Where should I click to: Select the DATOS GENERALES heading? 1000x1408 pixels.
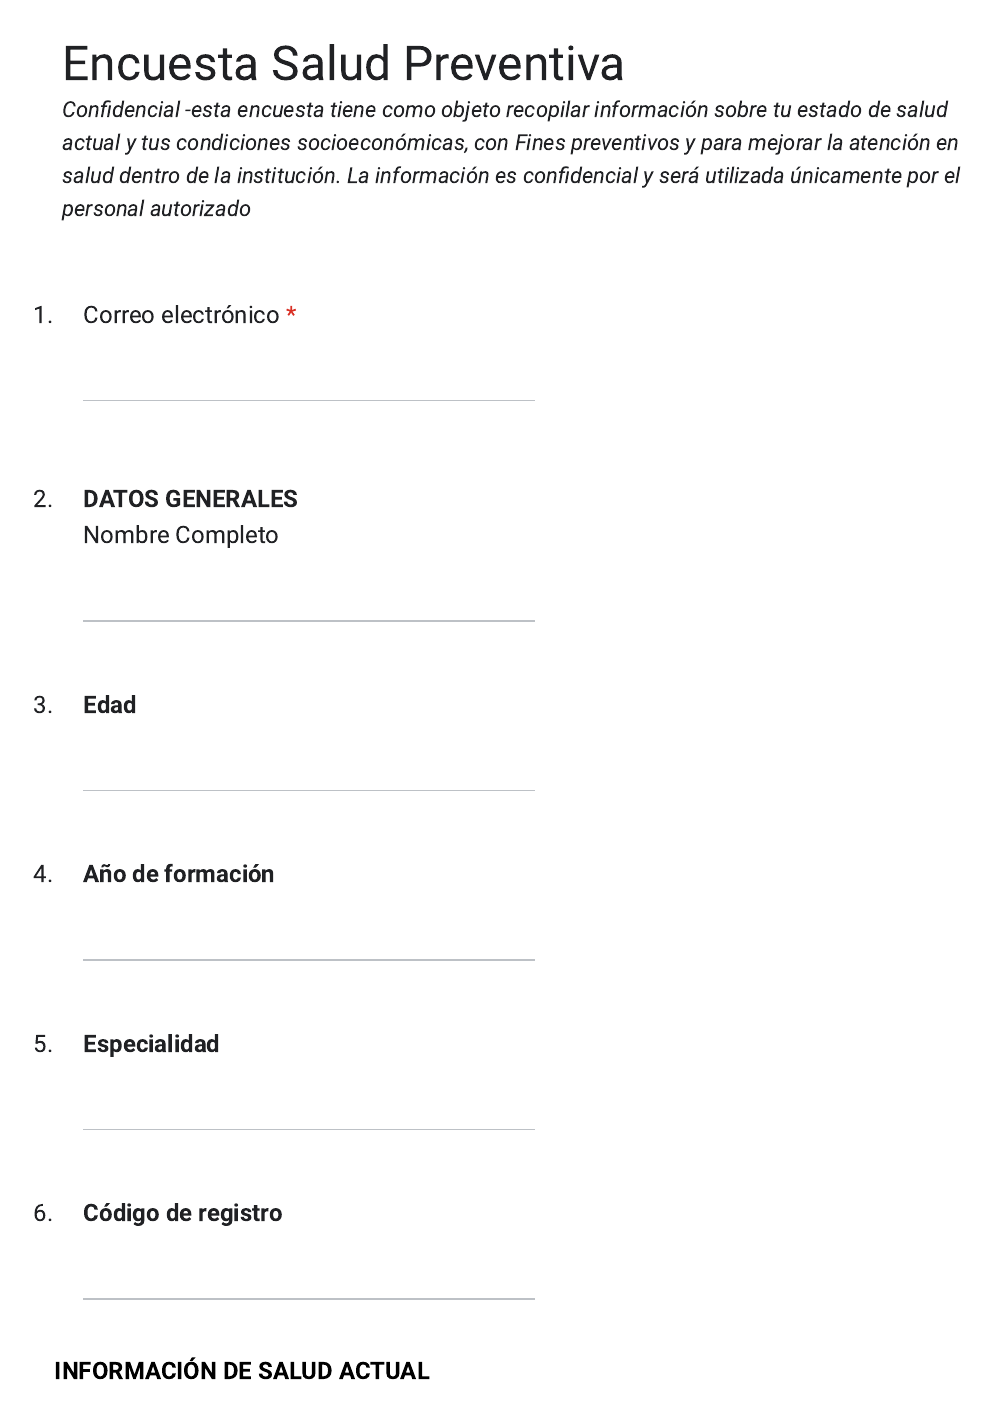coord(190,499)
